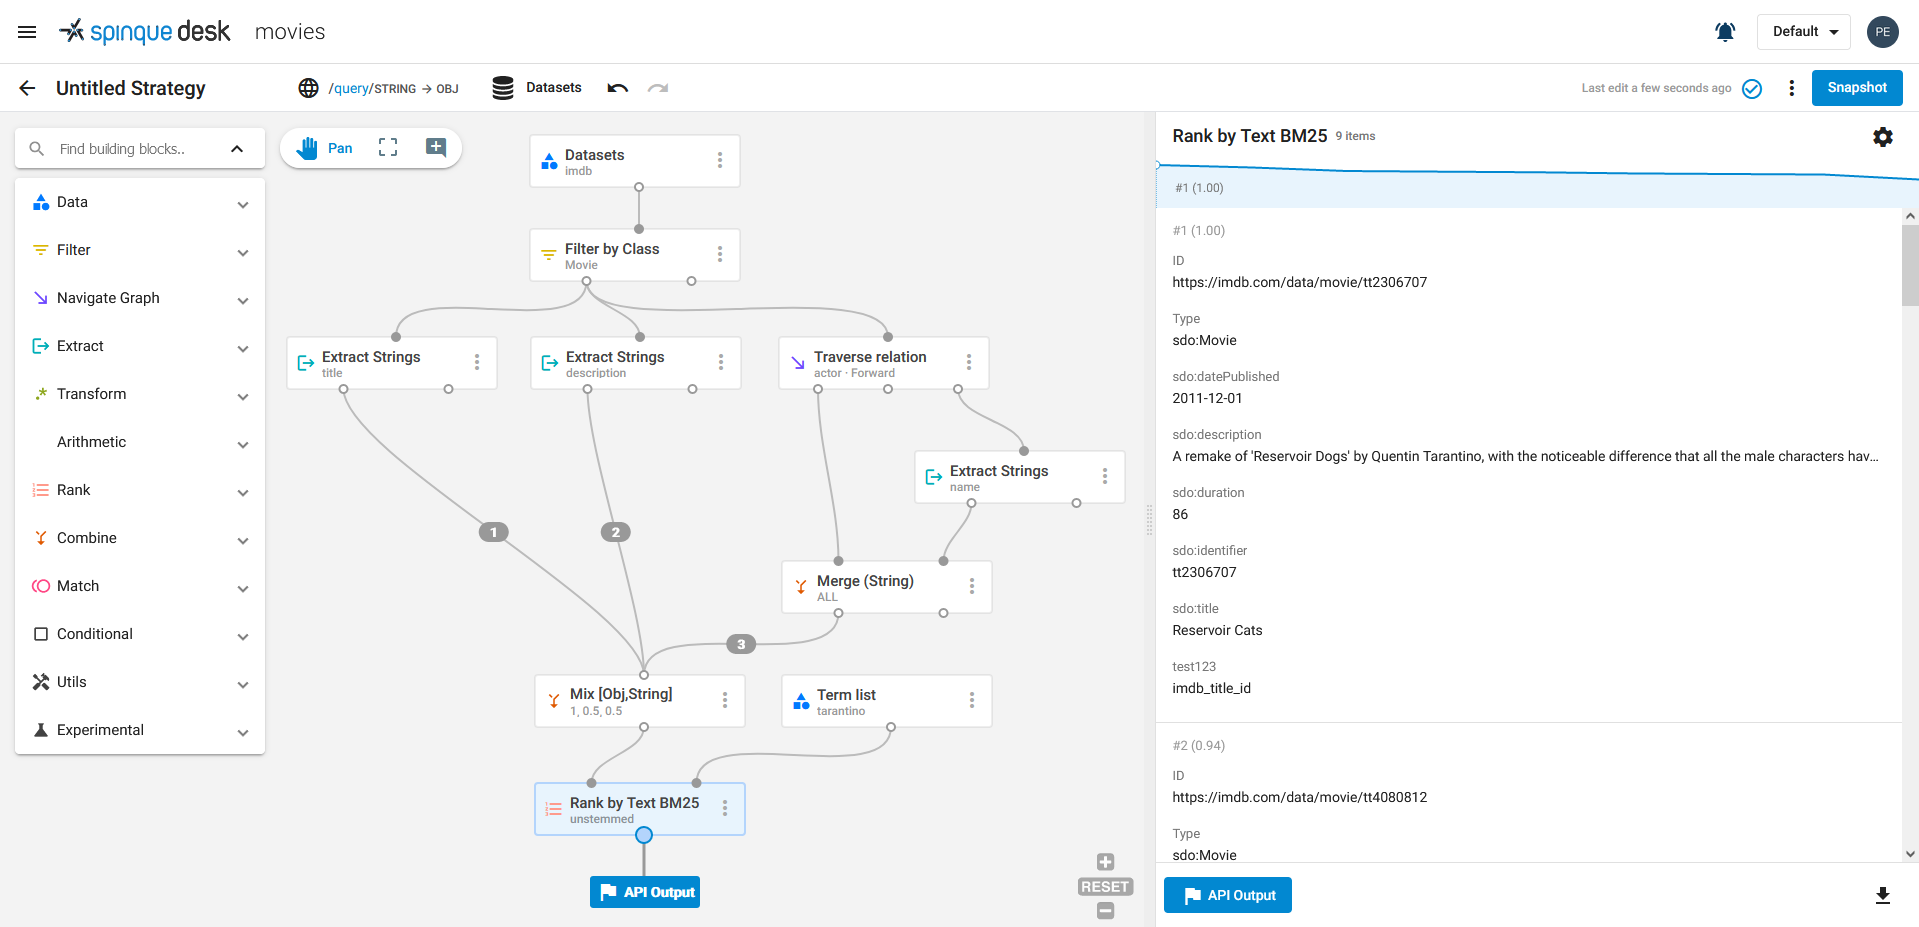Expand the Conditional category
The width and height of the screenshot is (1919, 927).
coord(140,634)
